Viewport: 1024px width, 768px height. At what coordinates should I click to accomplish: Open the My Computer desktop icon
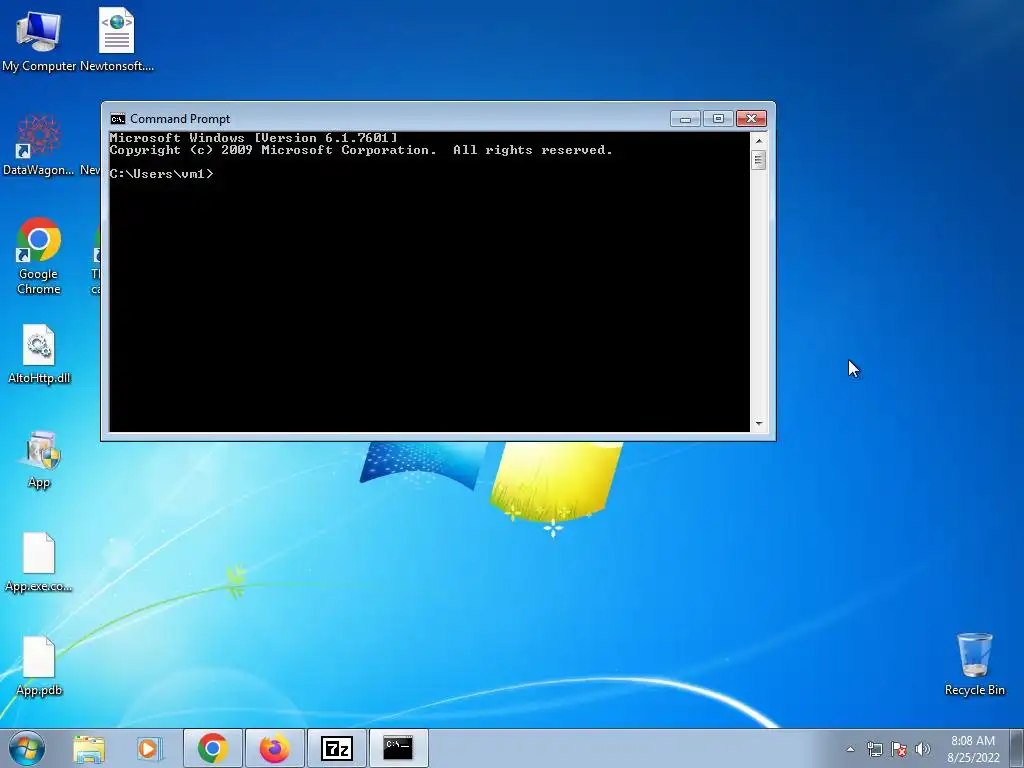coord(38,39)
